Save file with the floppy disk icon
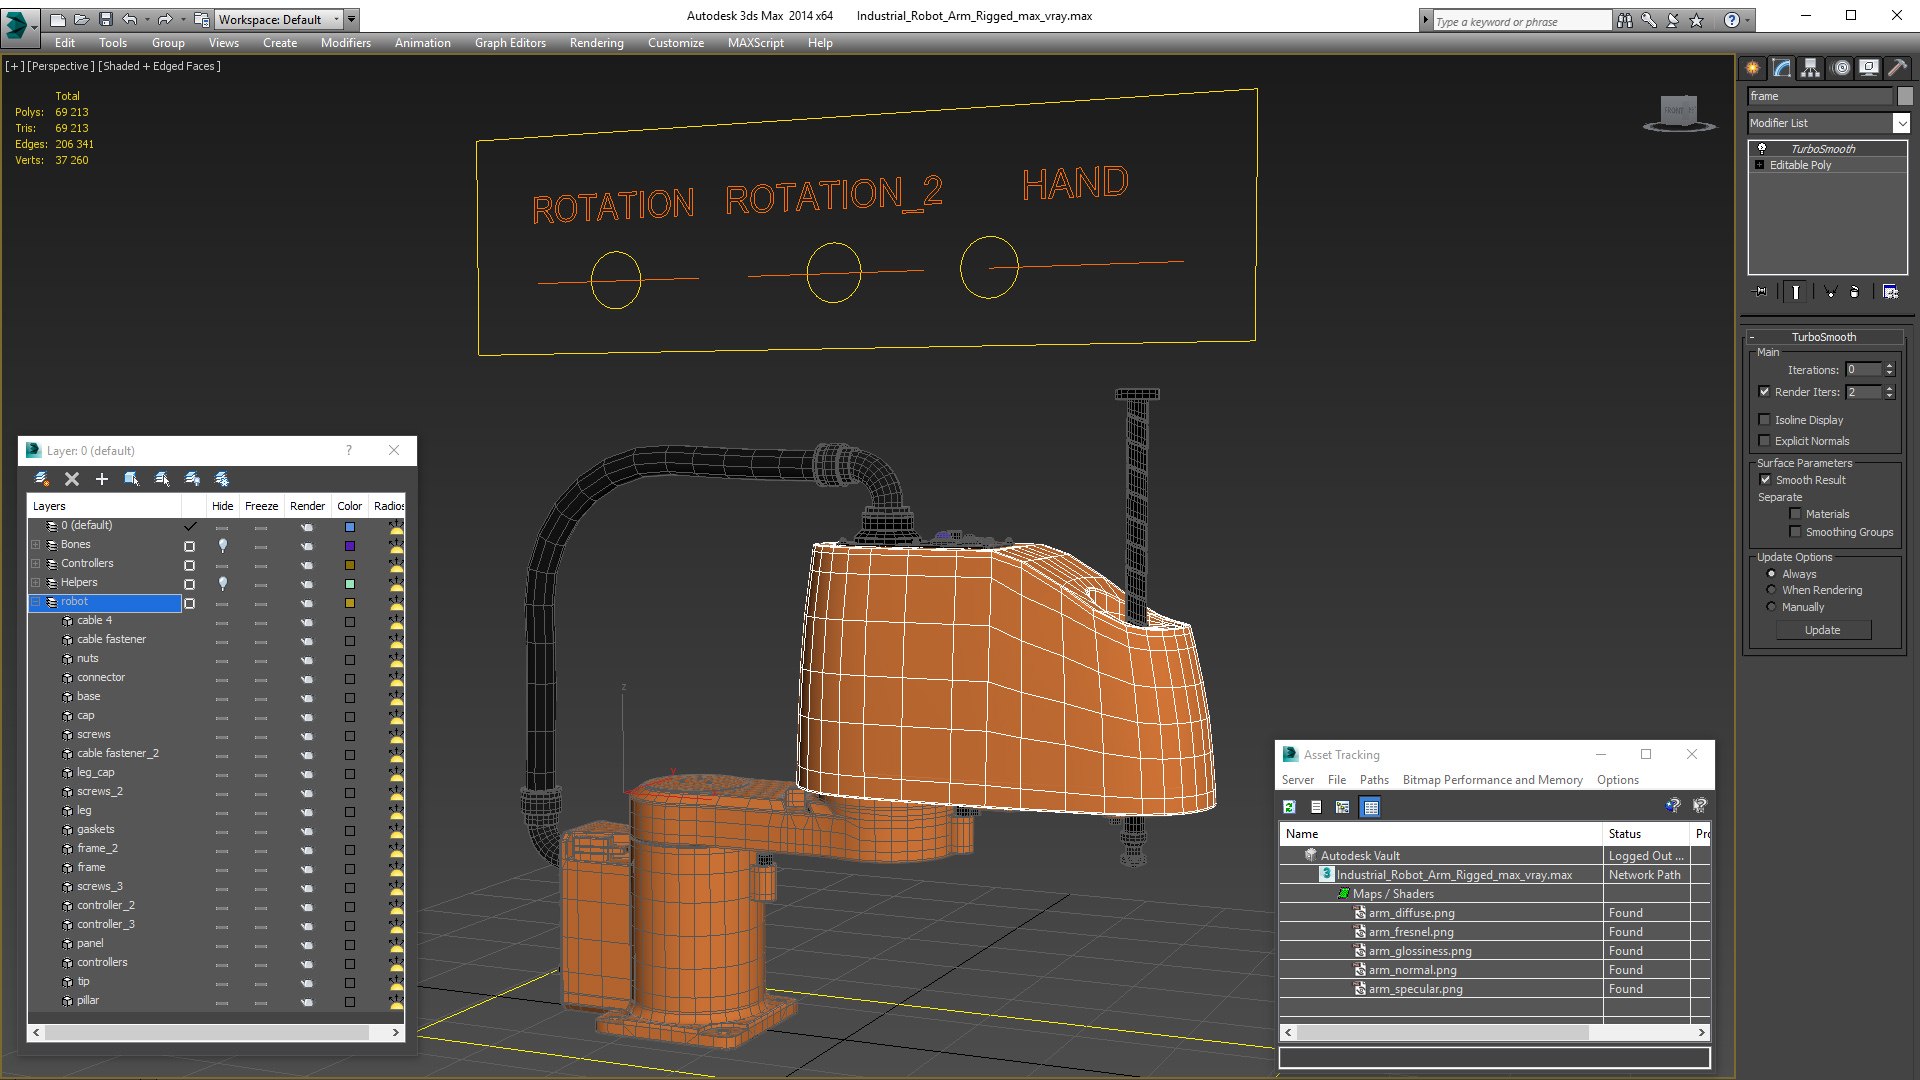The image size is (1920, 1080). [105, 19]
